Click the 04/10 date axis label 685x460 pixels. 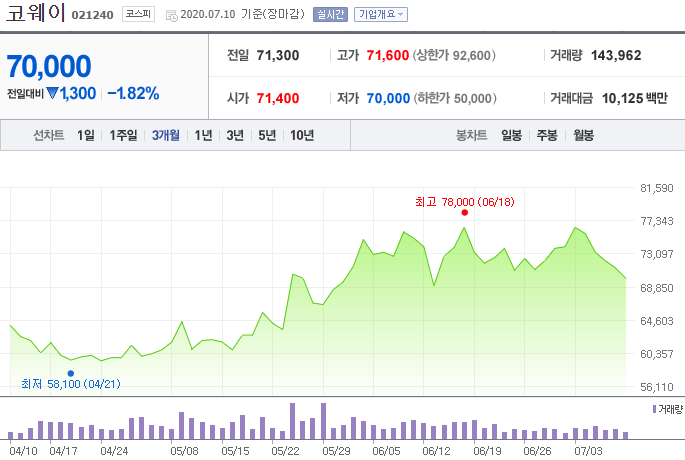(24, 451)
